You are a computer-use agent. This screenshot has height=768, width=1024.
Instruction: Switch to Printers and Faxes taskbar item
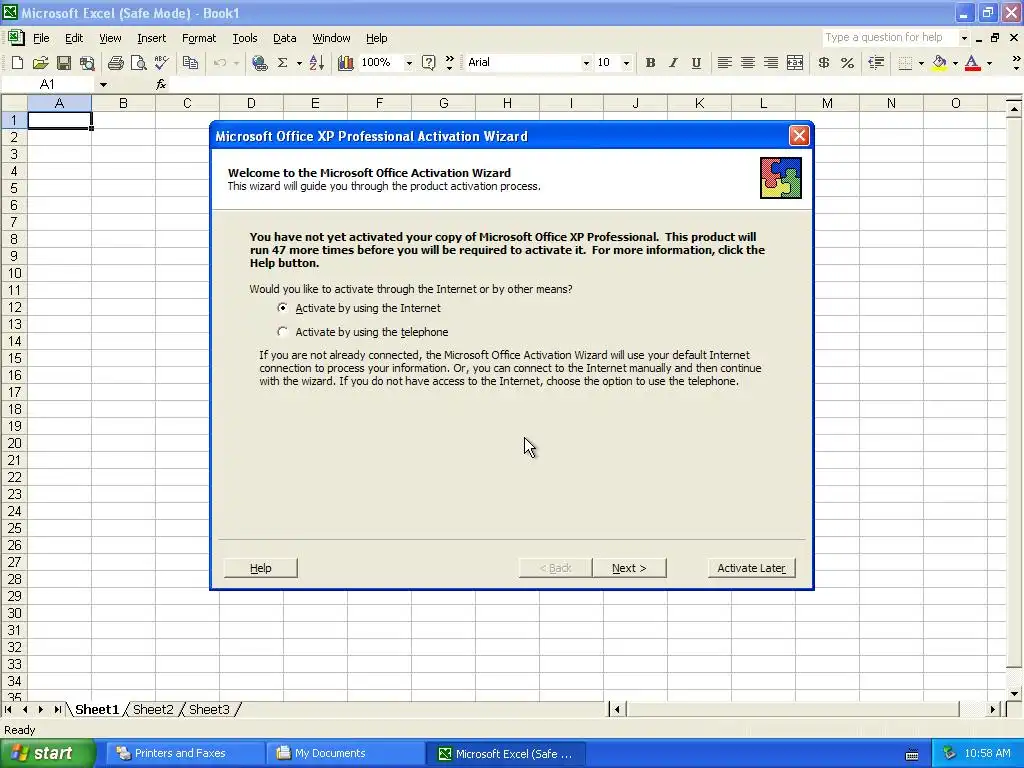click(185, 753)
